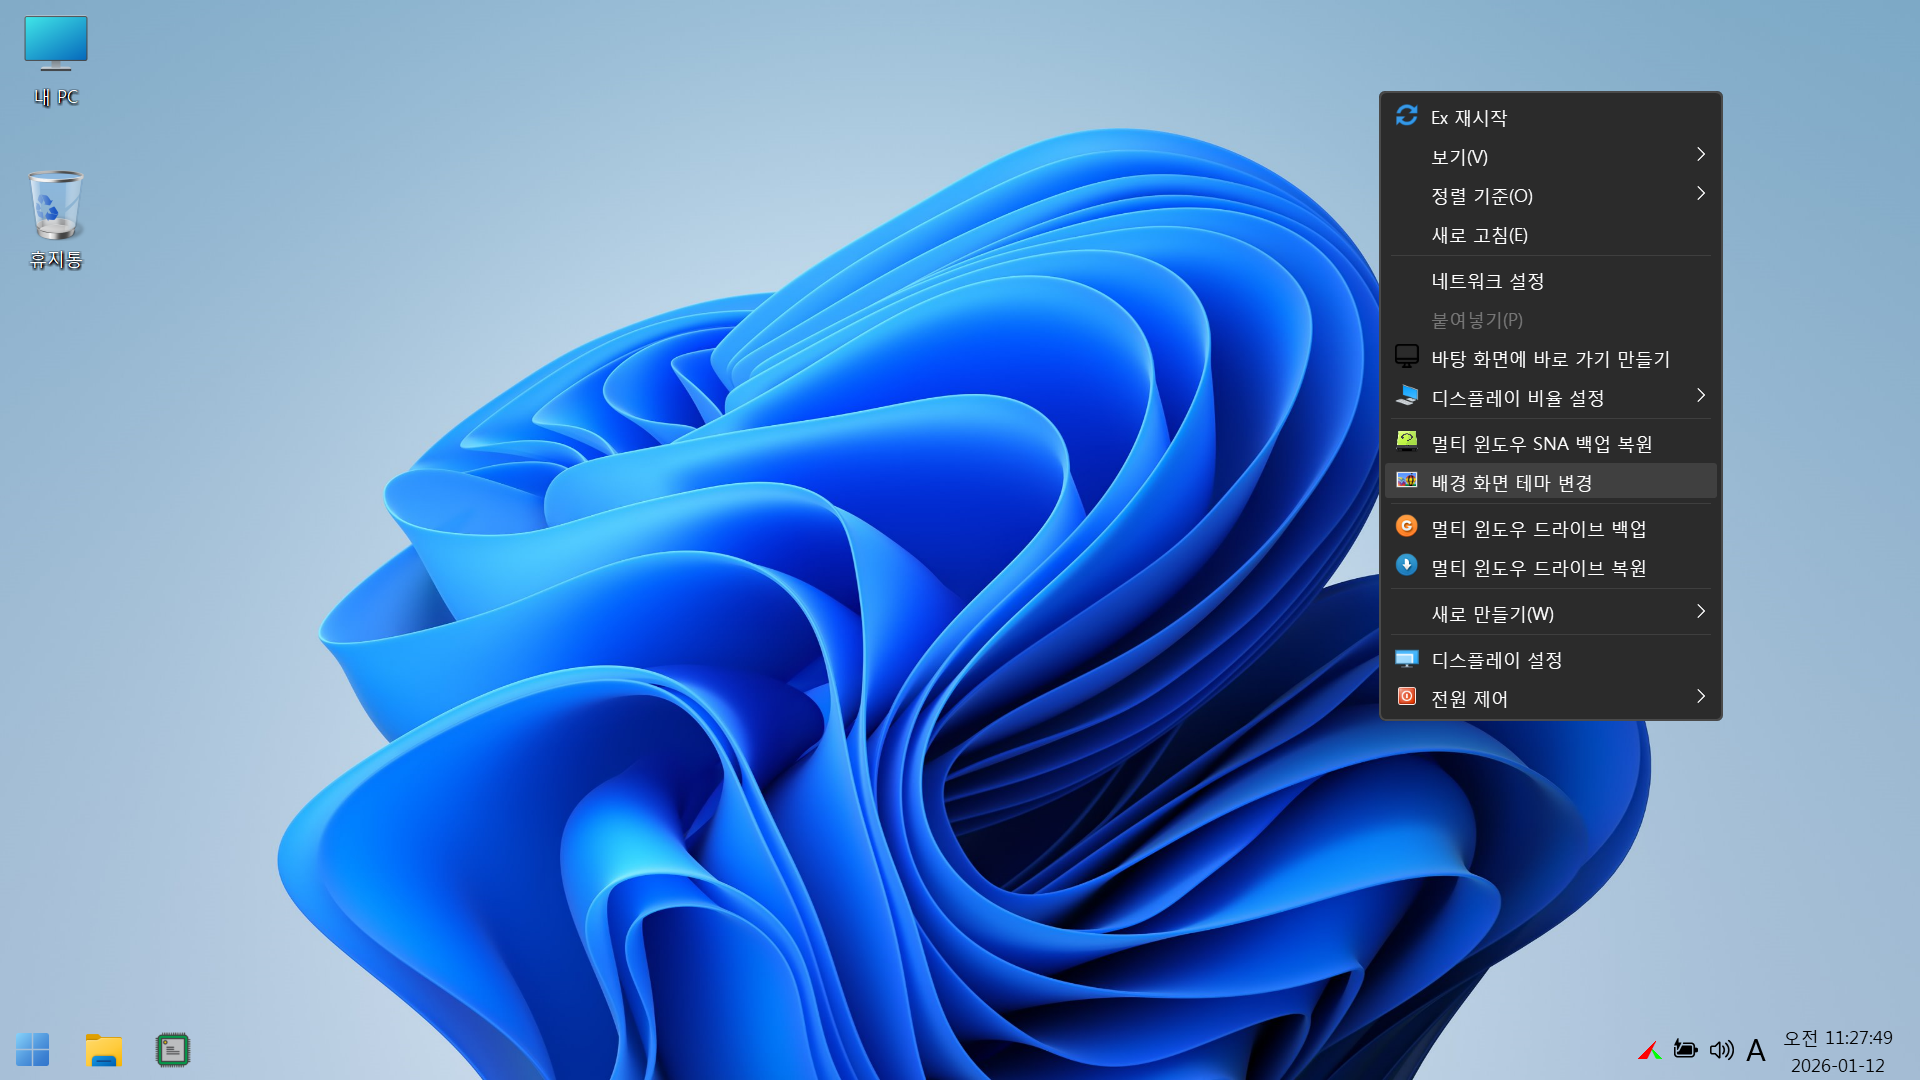
Task: Click 네트워크 설정 in the menu
Action: [1487, 281]
